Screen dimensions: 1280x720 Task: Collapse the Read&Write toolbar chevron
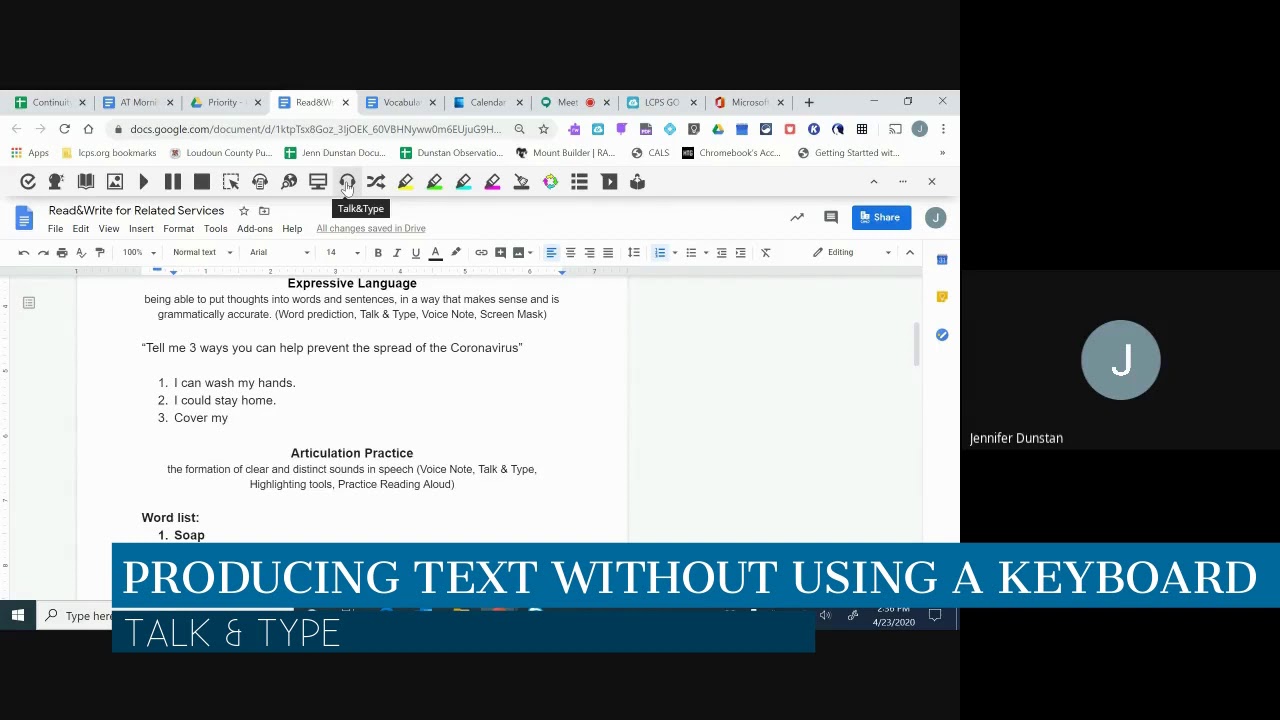[x=873, y=182]
